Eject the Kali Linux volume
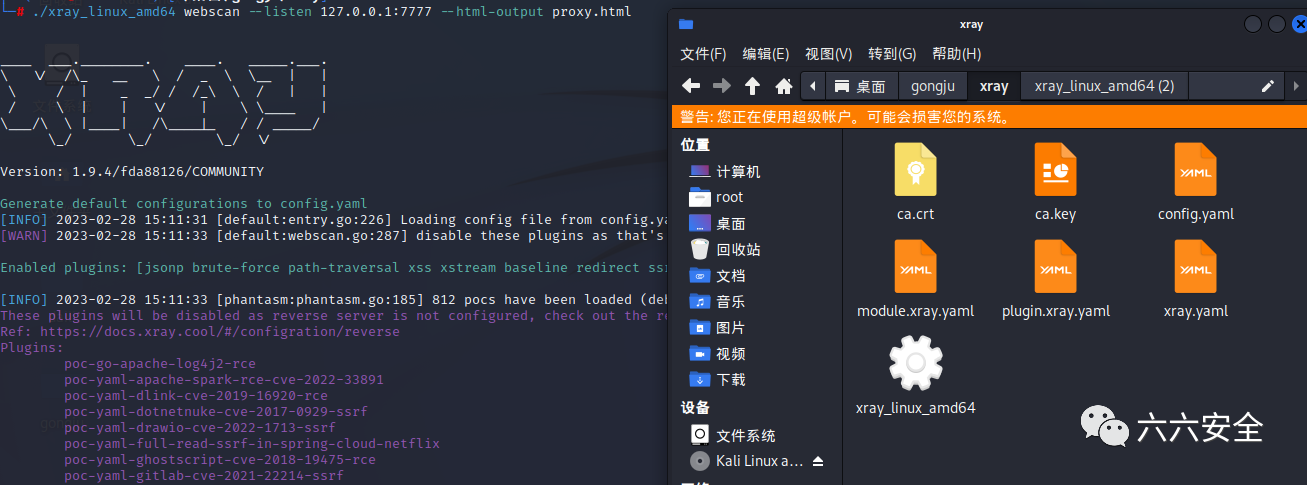This screenshot has width=1307, height=485. [x=818, y=461]
